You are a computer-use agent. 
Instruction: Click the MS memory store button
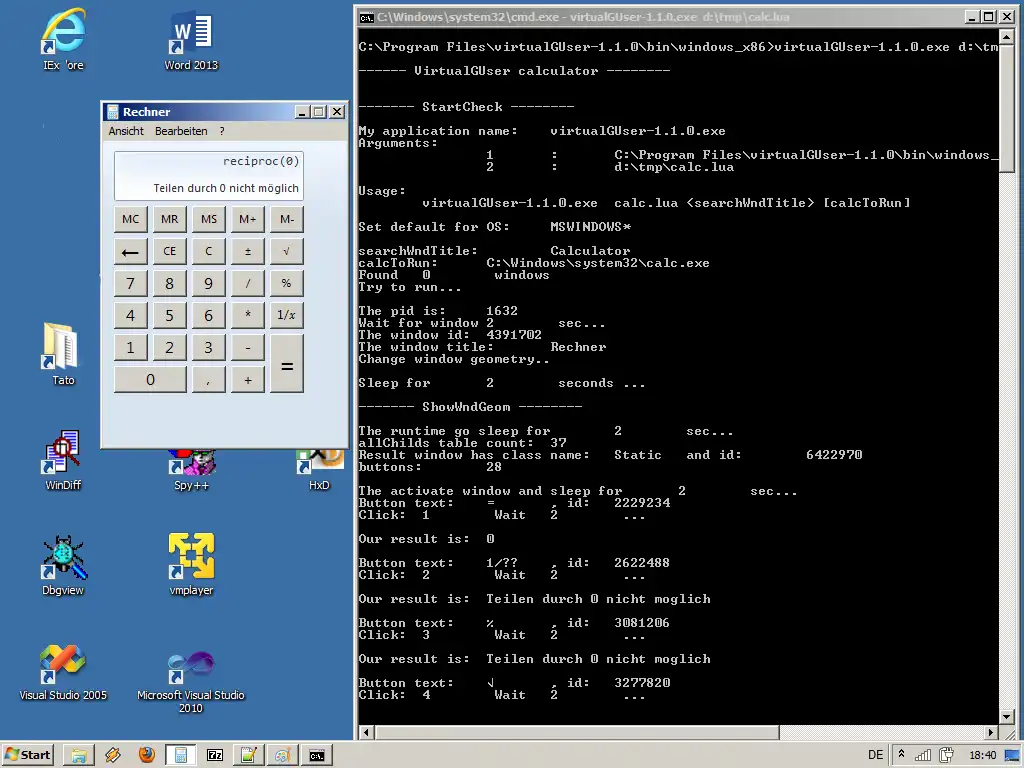pyautogui.click(x=209, y=219)
